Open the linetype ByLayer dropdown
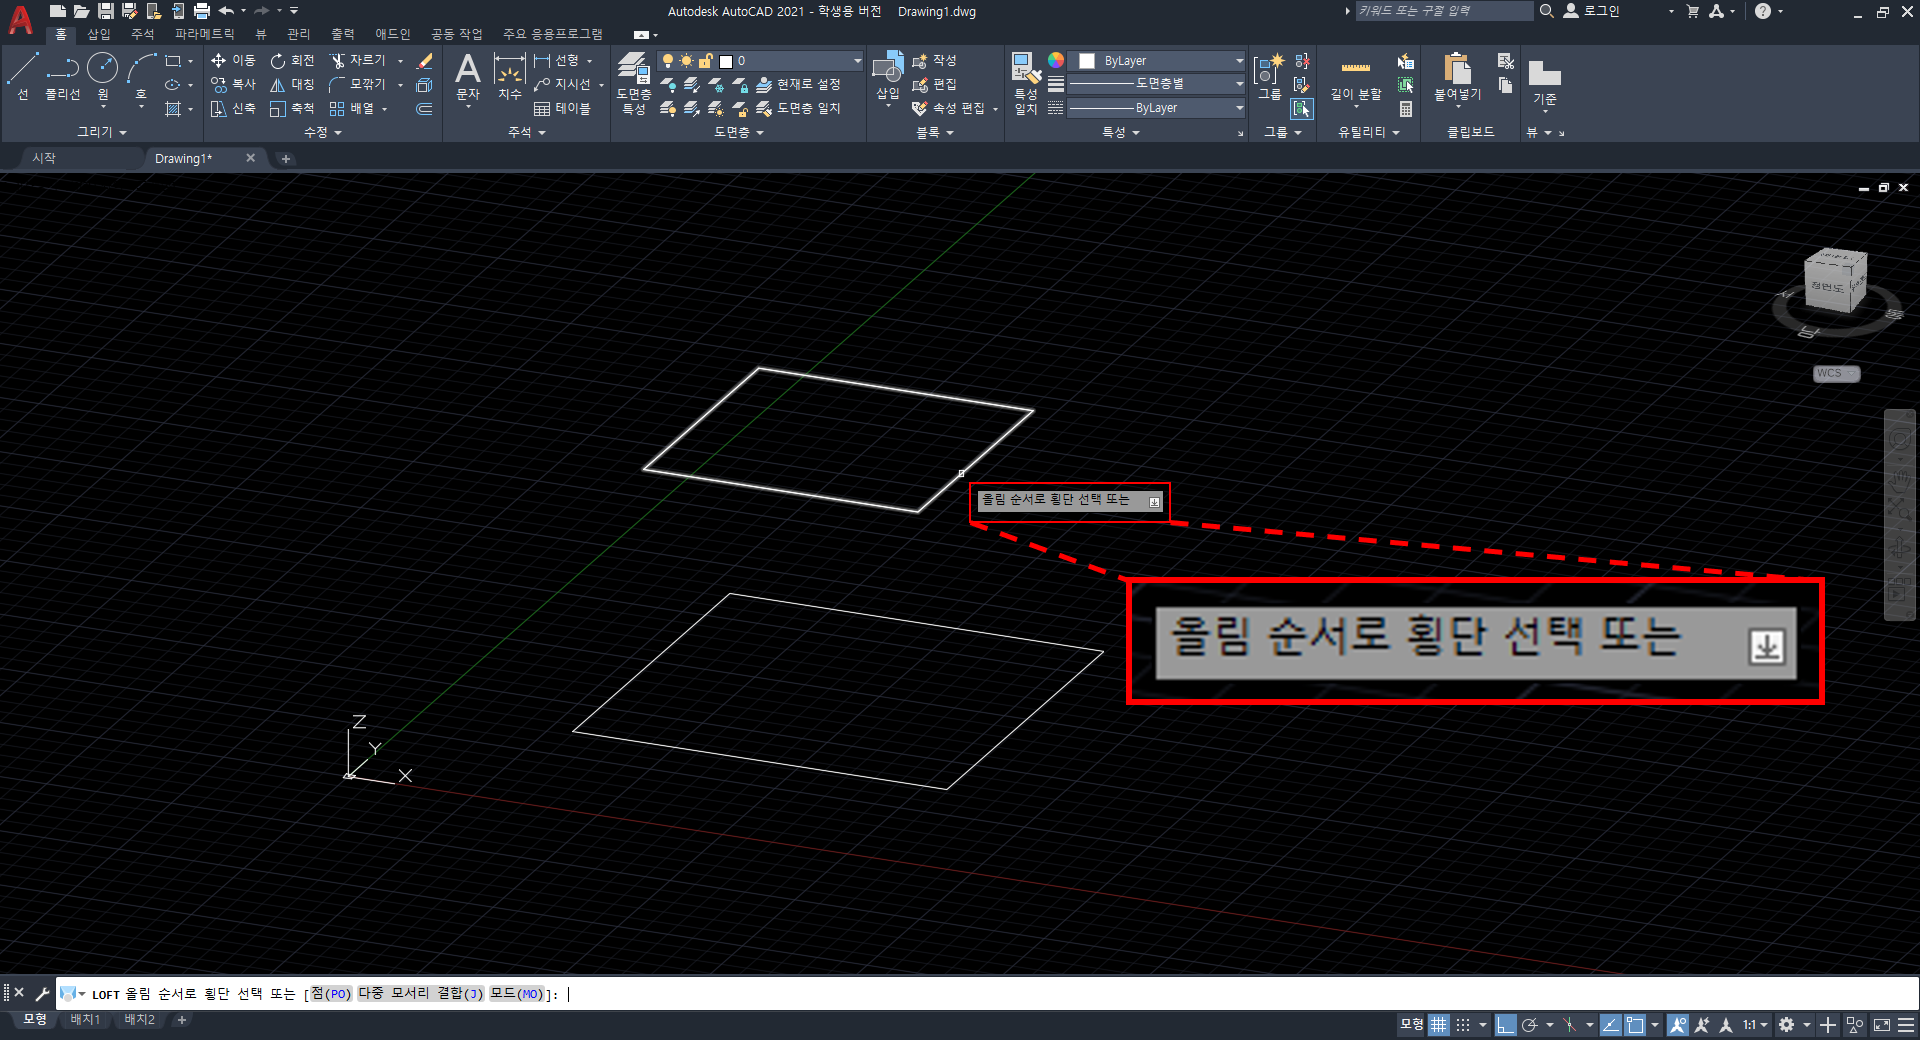The image size is (1920, 1040). [1157, 108]
